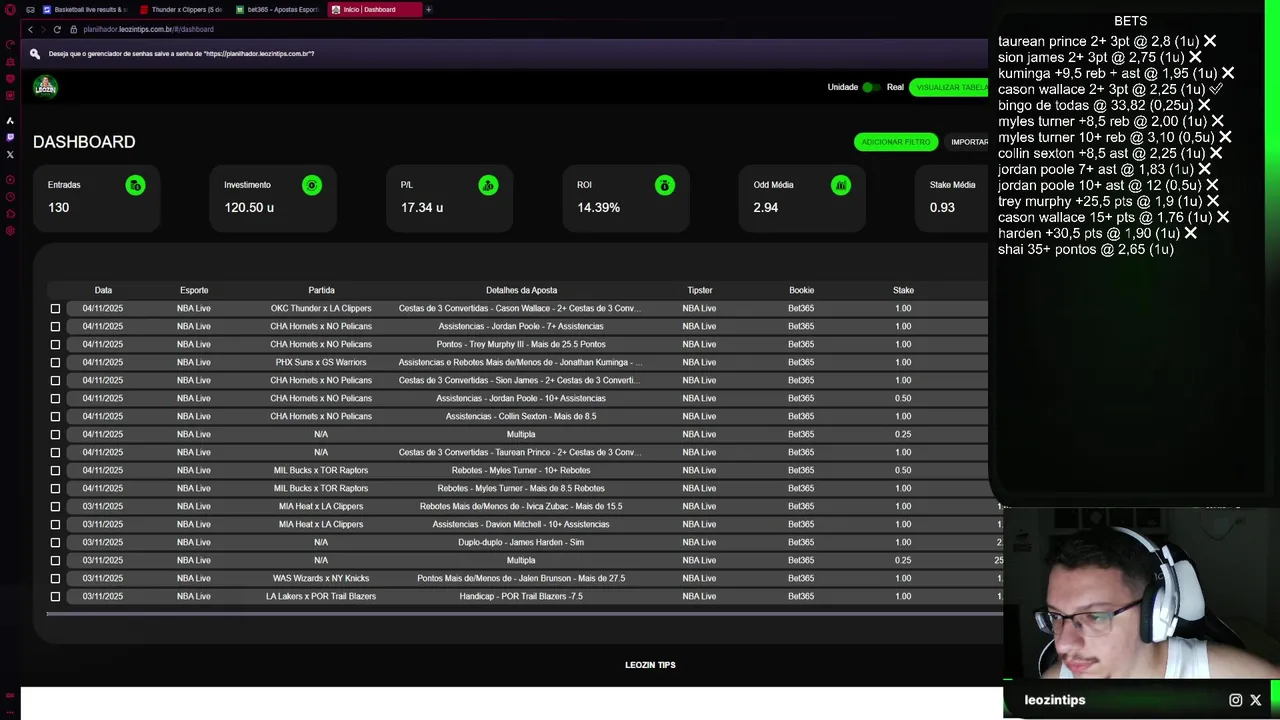Check the James Harden Duplo-duplo row
Screen dimensions: 1280x720
55,543
